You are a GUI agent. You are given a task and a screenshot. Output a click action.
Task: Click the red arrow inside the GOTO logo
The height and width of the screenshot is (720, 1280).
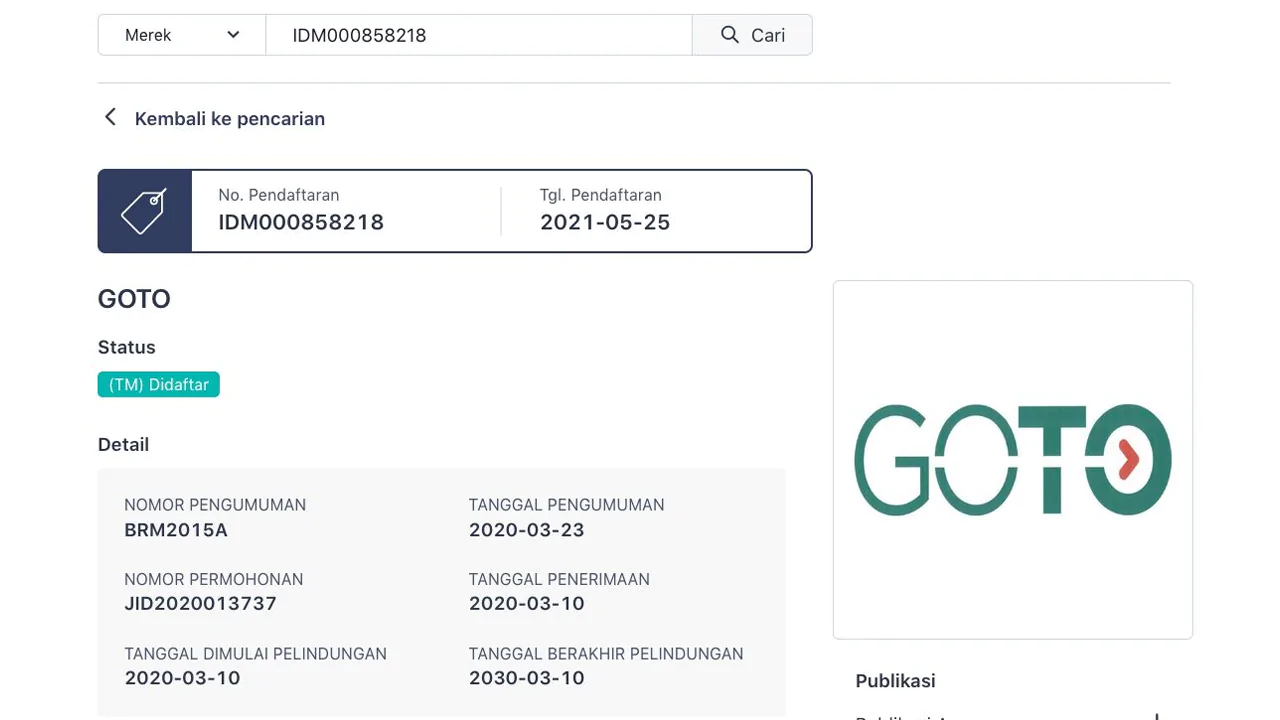(1129, 460)
